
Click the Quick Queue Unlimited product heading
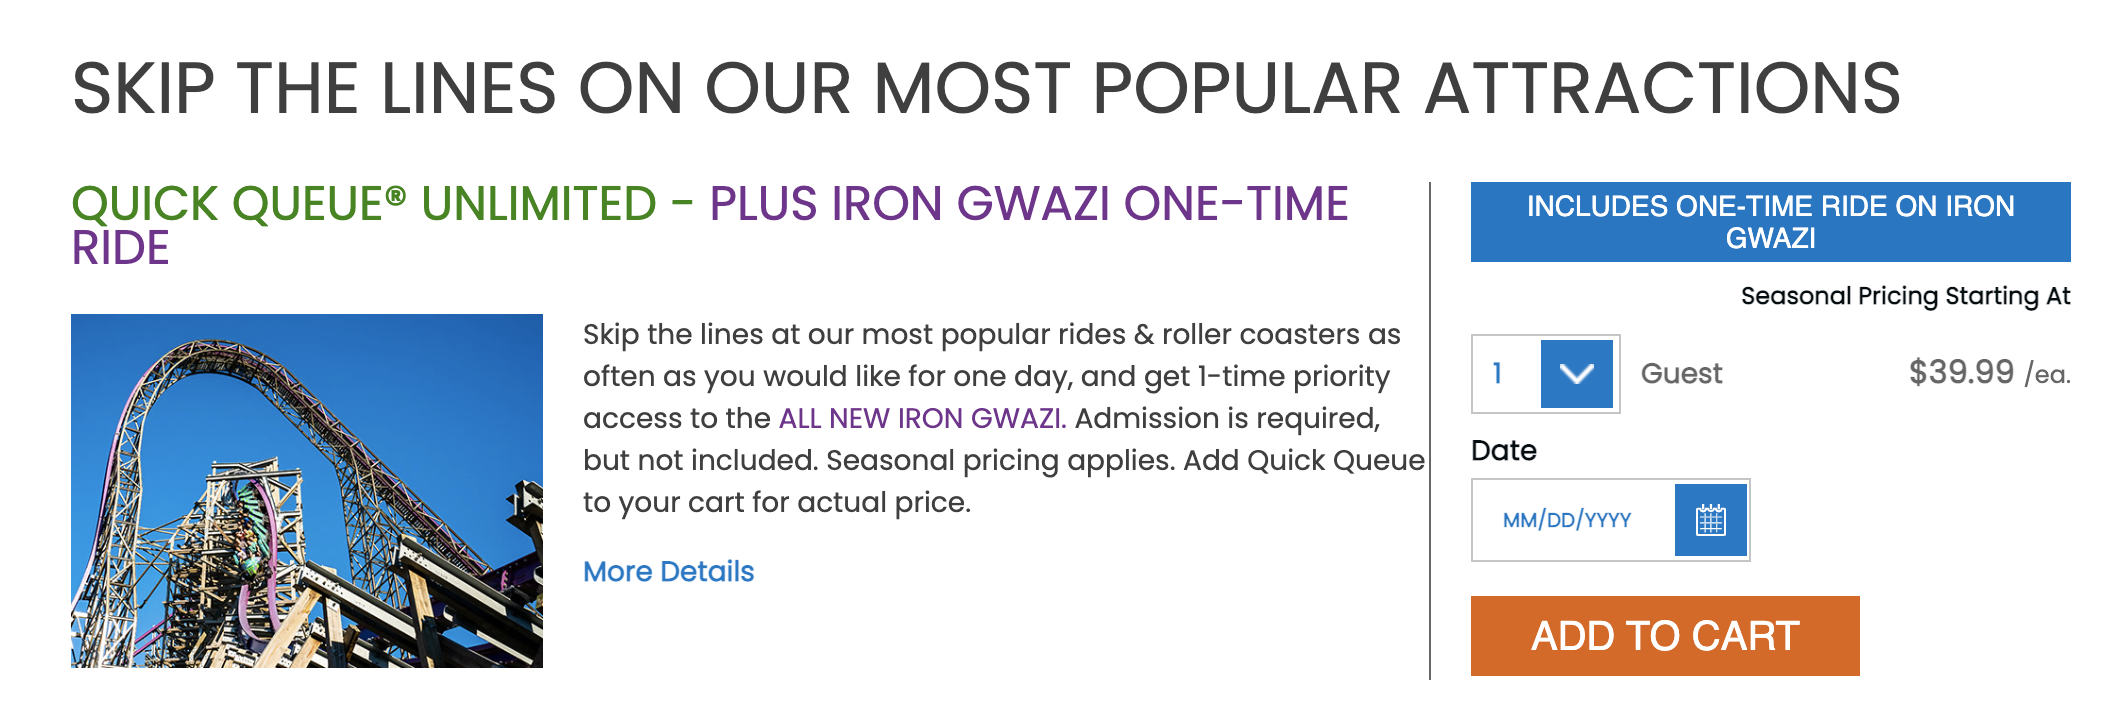pyautogui.click(x=364, y=204)
